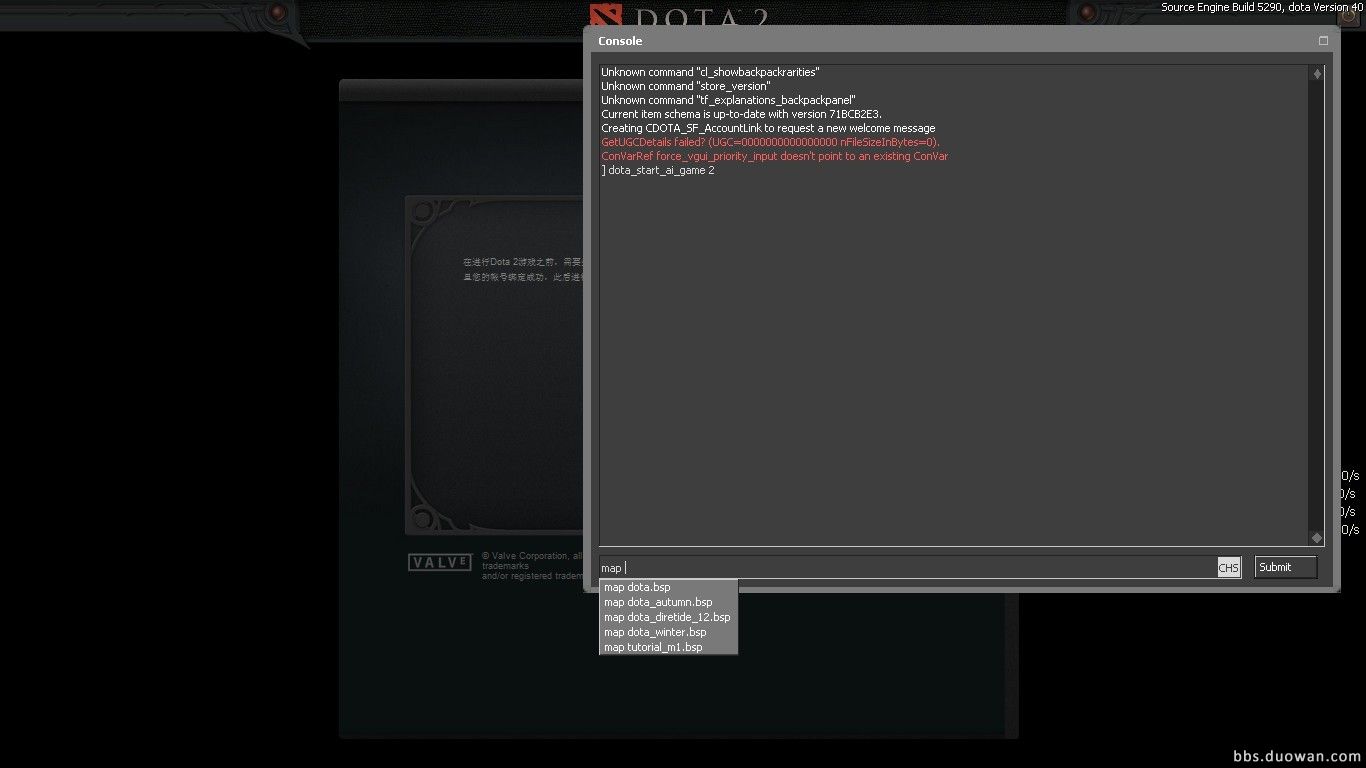Click the scroll-up arrow in console output
The image size is (1366, 768).
(1317, 74)
